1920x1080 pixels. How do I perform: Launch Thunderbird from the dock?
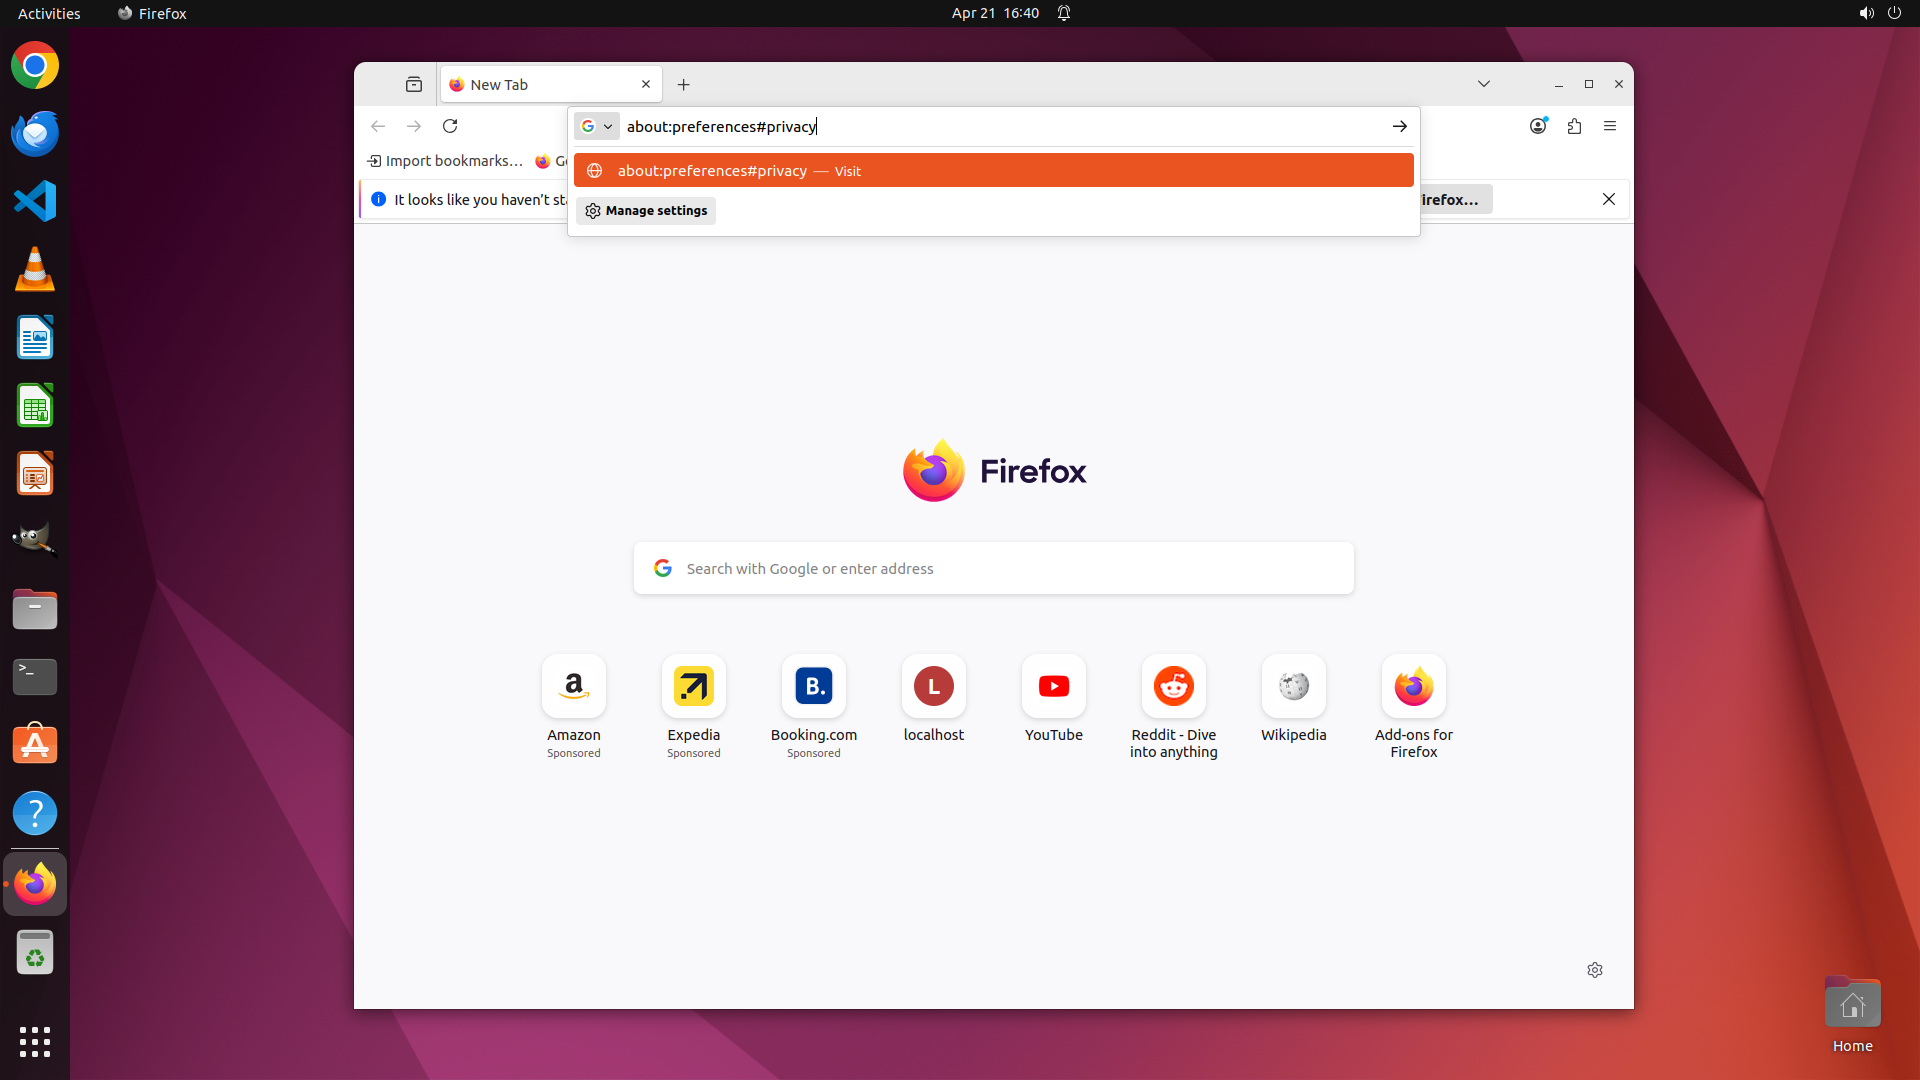35,133
